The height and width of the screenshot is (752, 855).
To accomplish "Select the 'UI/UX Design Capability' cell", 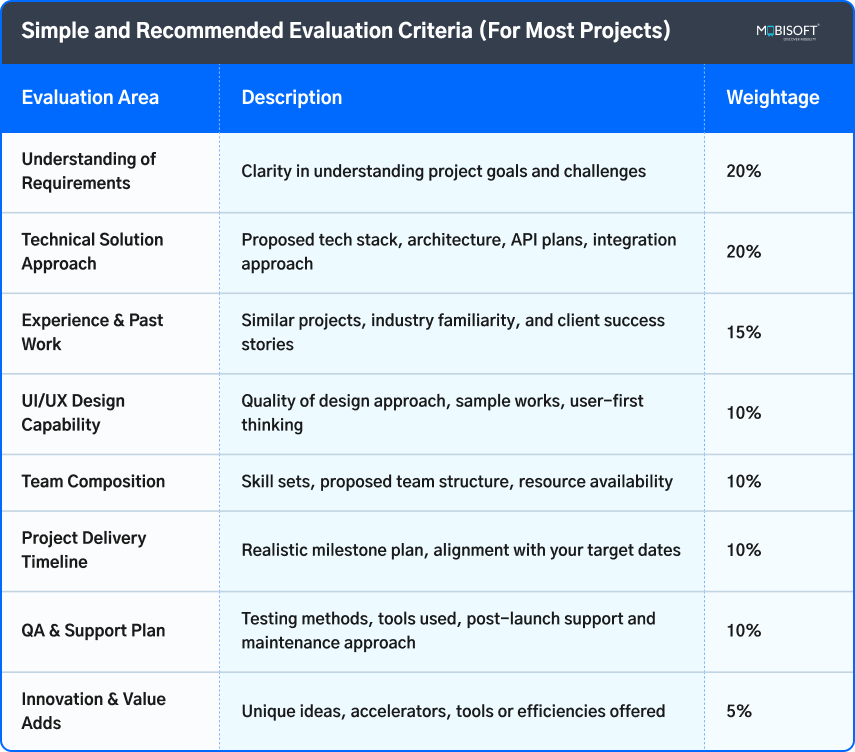I will (x=73, y=413).
